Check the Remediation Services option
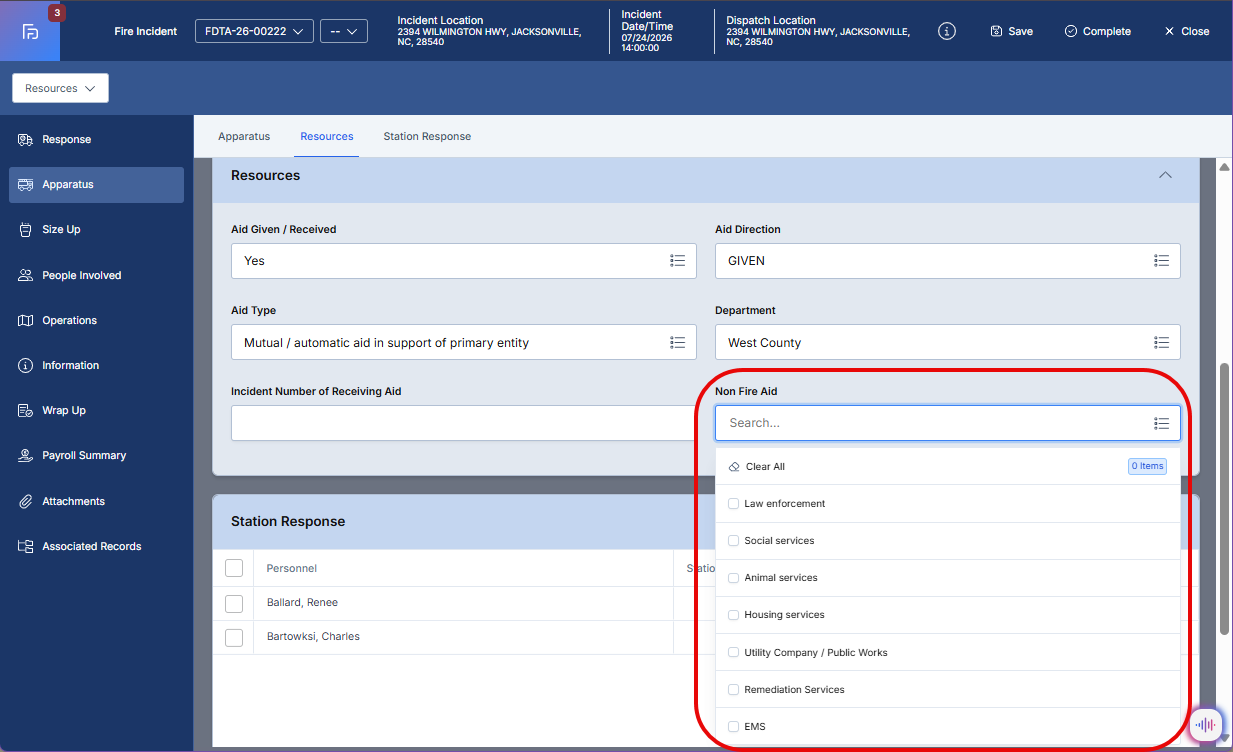This screenshot has height=752, width=1233. (x=734, y=690)
